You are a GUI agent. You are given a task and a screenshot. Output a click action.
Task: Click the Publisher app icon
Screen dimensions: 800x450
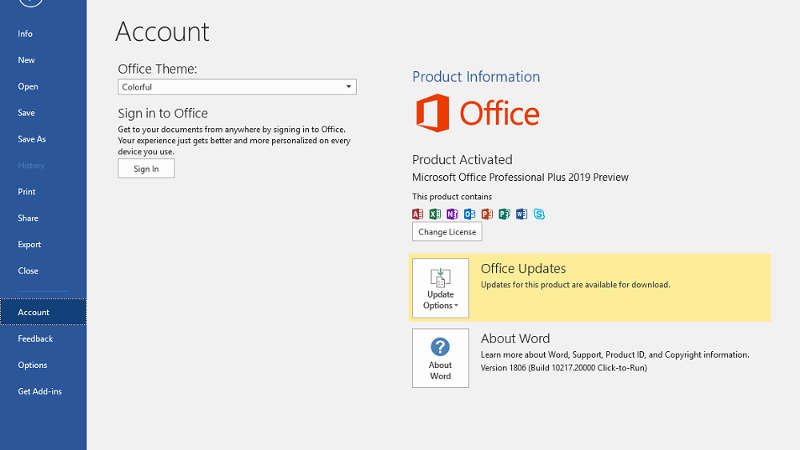[x=504, y=214]
